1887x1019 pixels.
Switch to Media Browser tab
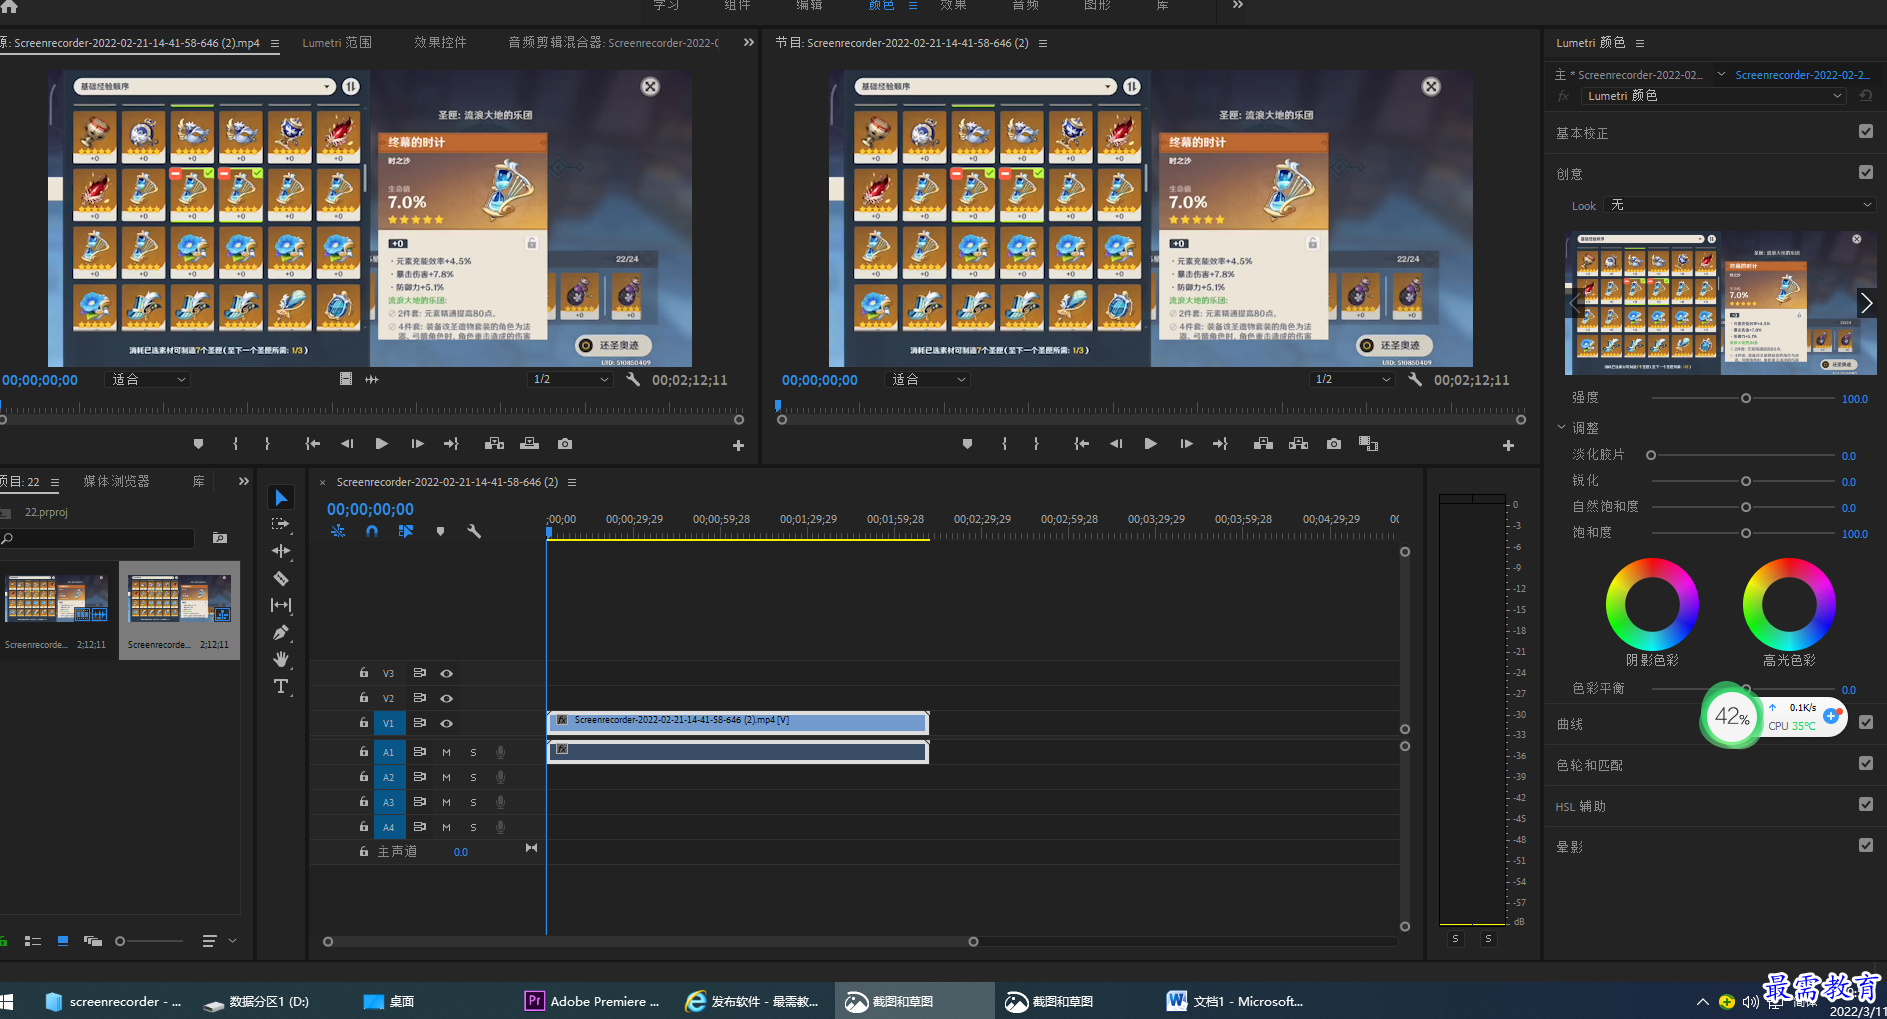click(x=116, y=481)
